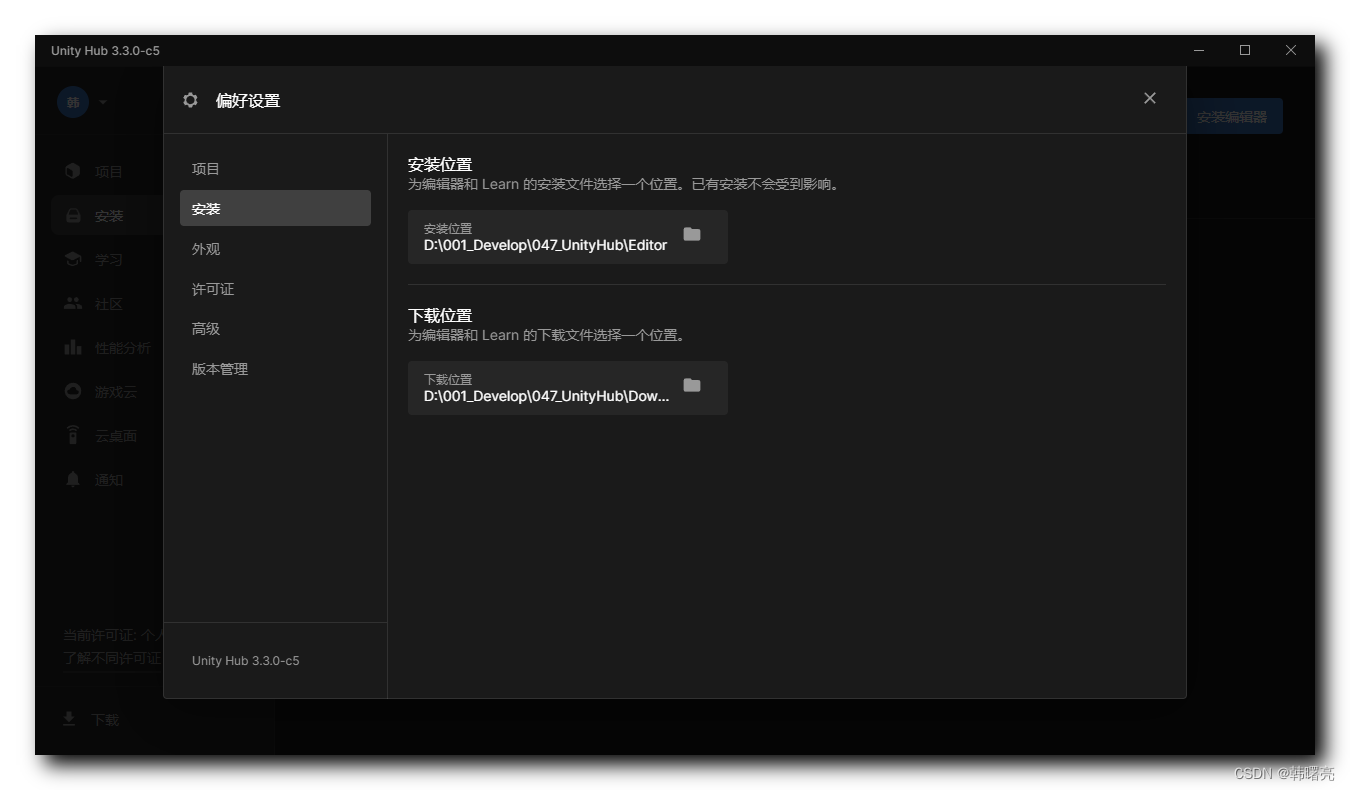Open folder browser for download location
The width and height of the screenshot is (1350, 790).
(692, 385)
